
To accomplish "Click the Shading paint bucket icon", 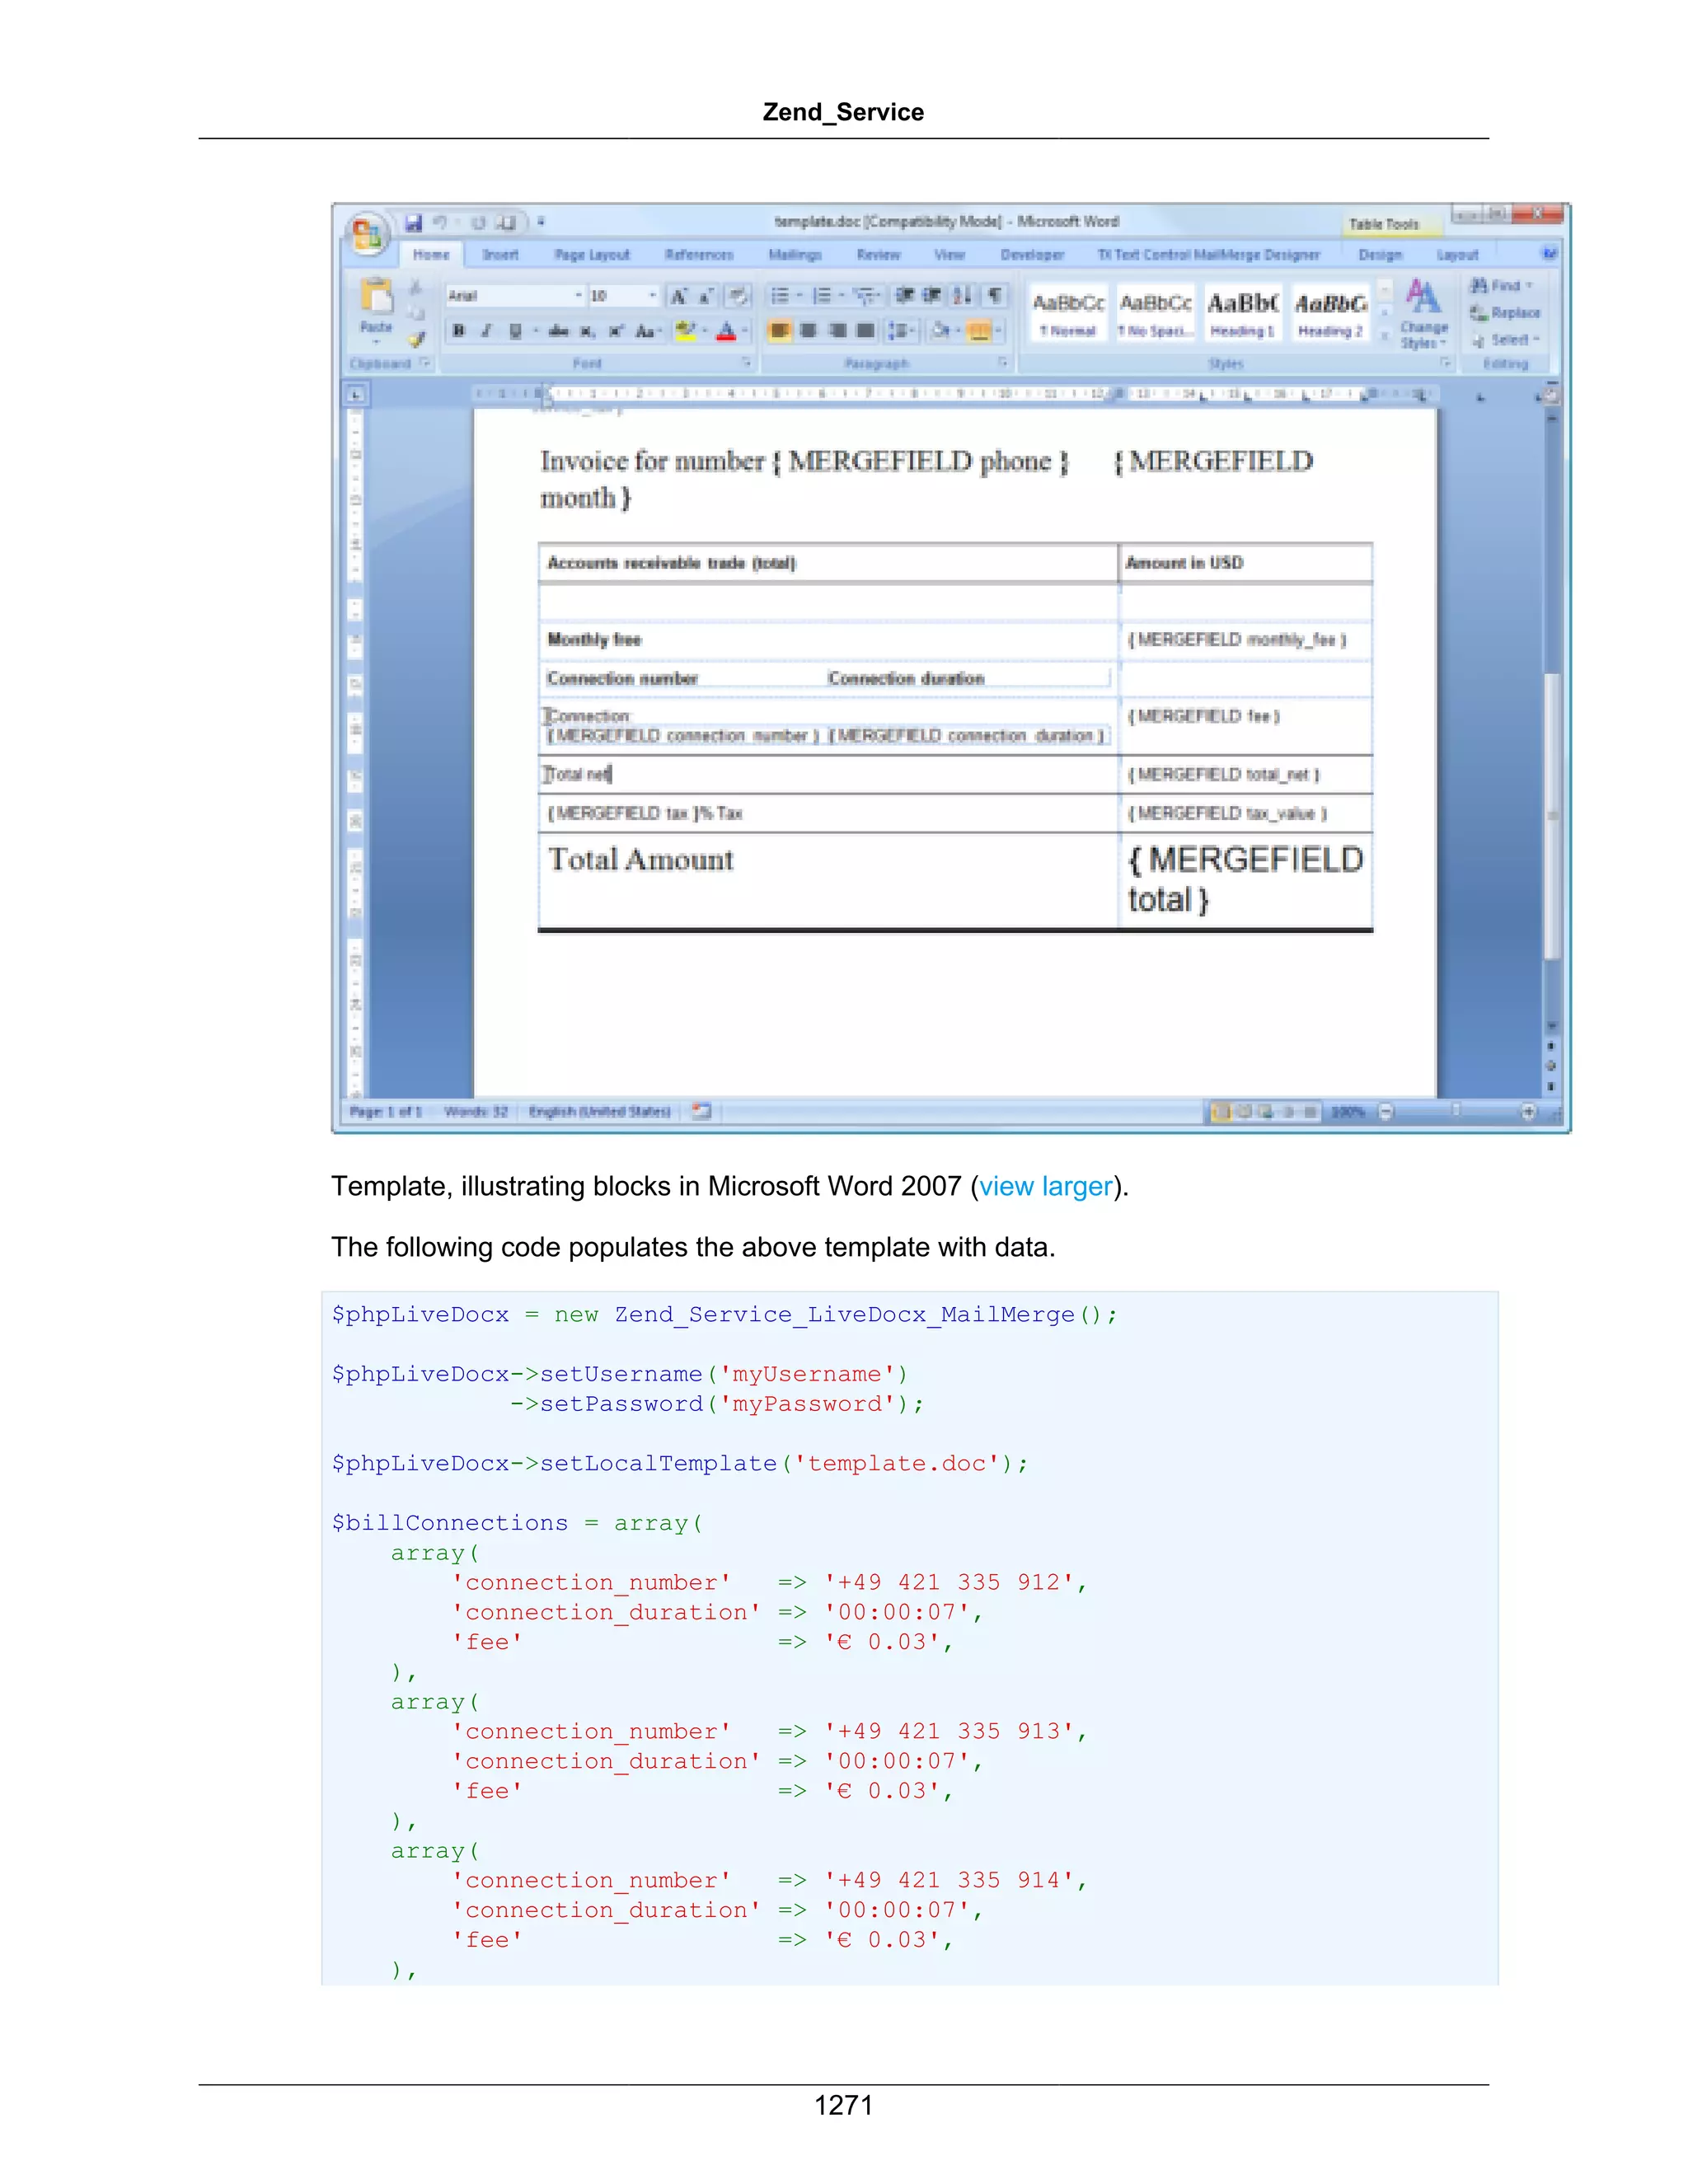I will click(941, 330).
